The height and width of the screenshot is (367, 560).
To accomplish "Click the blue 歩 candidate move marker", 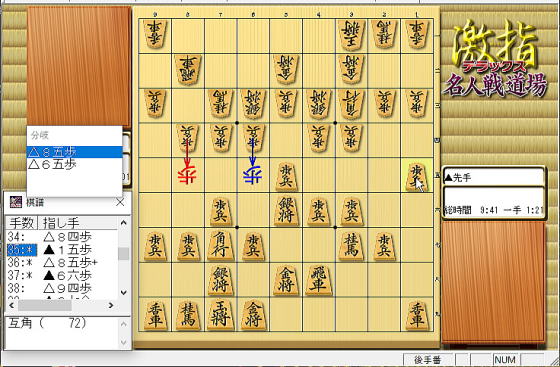I will pos(252,175).
